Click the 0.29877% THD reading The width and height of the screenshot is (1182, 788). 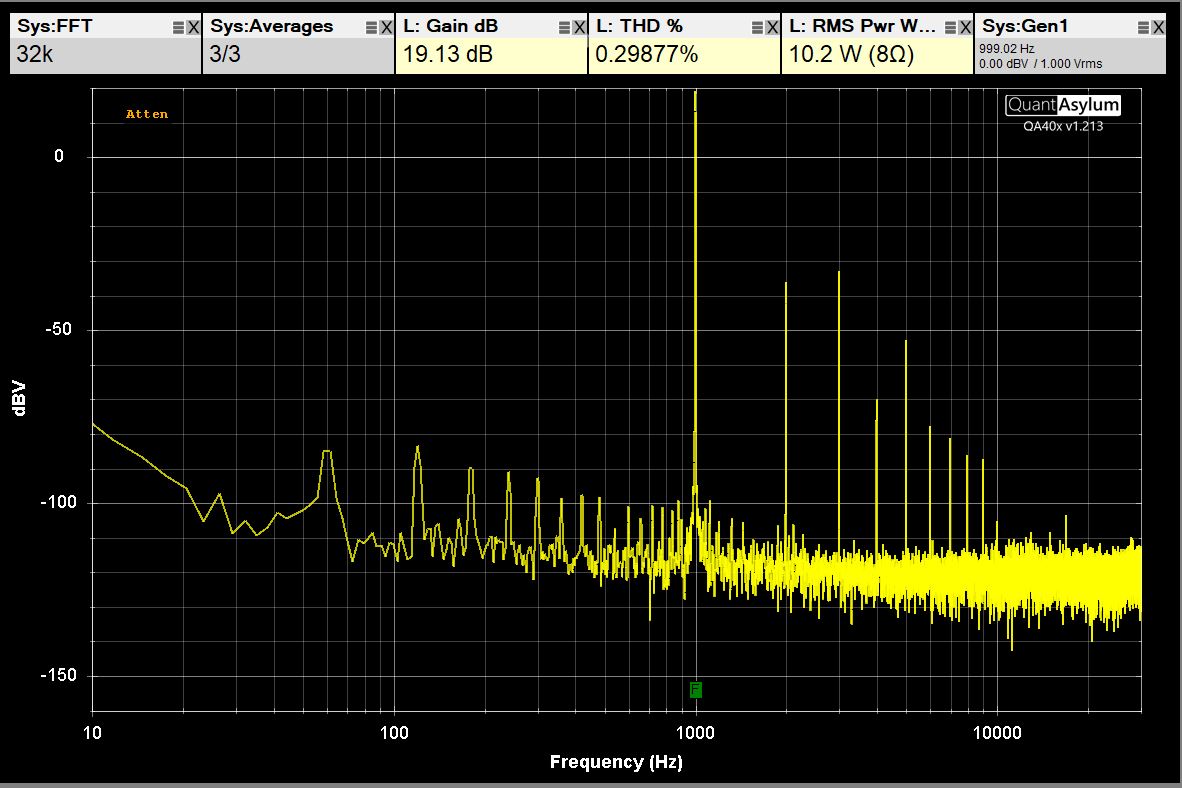pyautogui.click(x=647, y=54)
